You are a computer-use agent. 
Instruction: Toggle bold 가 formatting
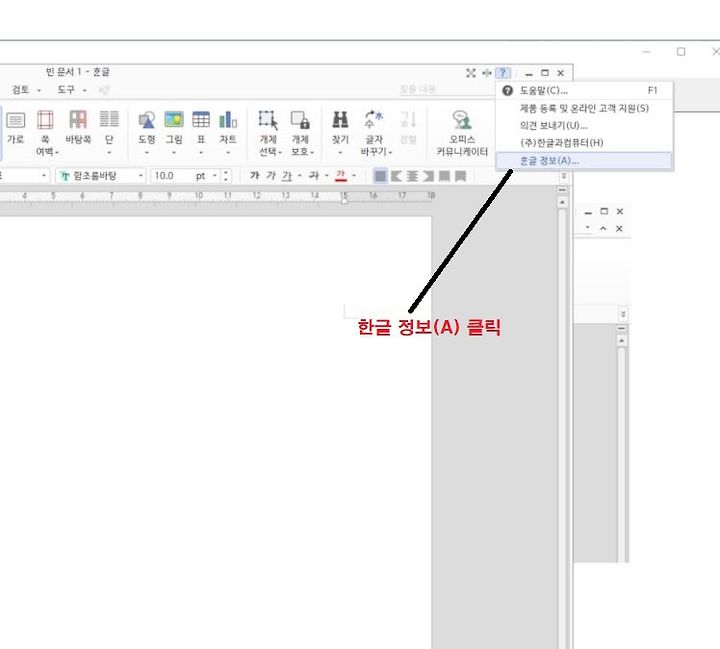pyautogui.click(x=255, y=175)
